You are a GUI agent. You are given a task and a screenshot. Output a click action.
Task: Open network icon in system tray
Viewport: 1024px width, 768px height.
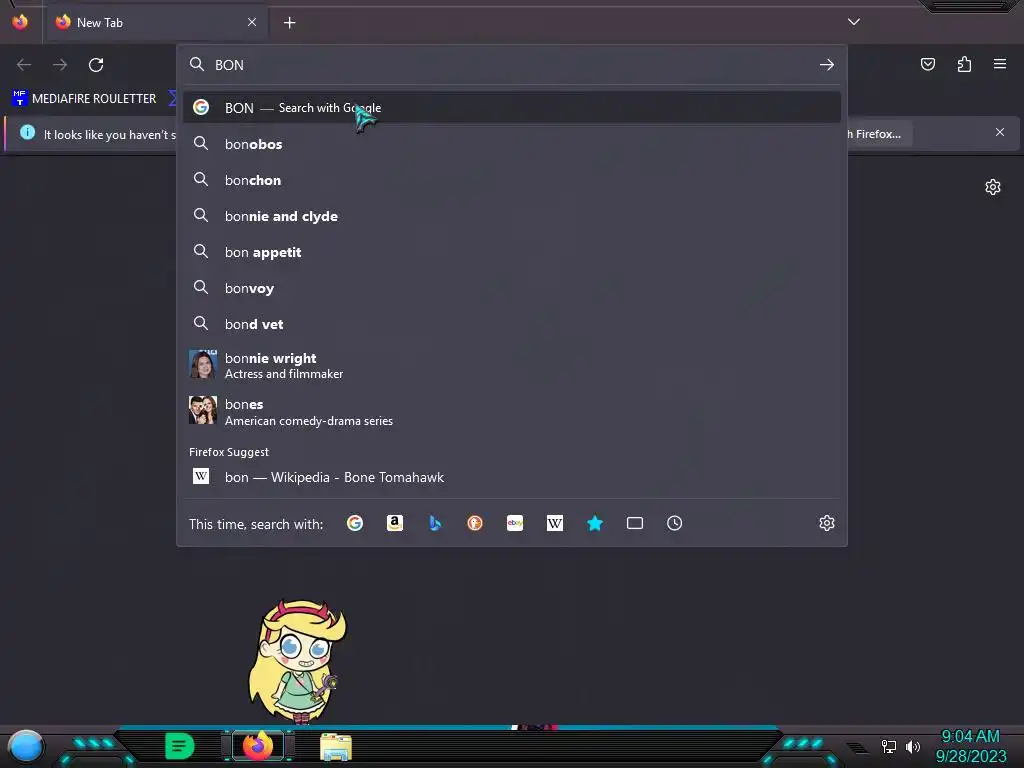pyautogui.click(x=888, y=746)
